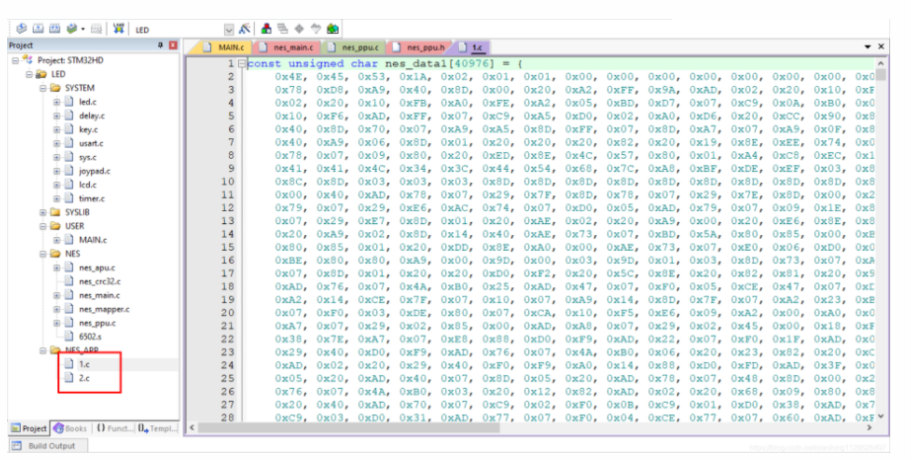
Task: Collapse the NES_APP group folder
Action: click(43, 351)
